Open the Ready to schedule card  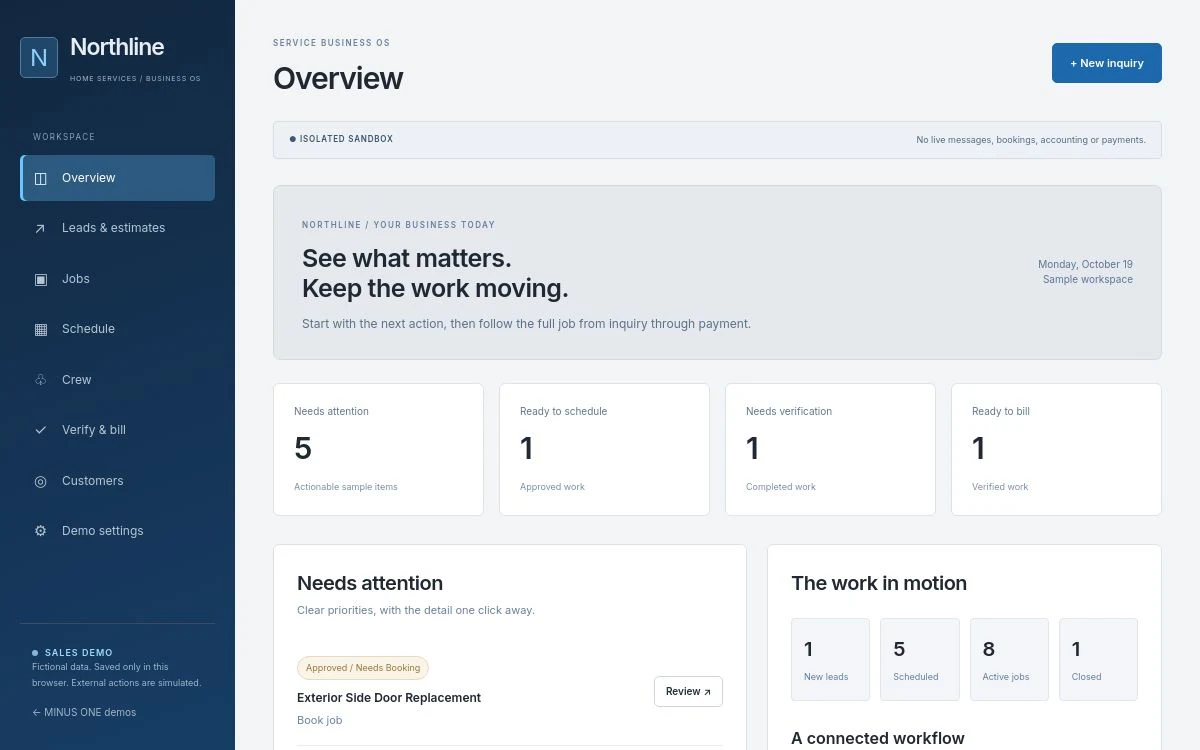pyautogui.click(x=604, y=449)
